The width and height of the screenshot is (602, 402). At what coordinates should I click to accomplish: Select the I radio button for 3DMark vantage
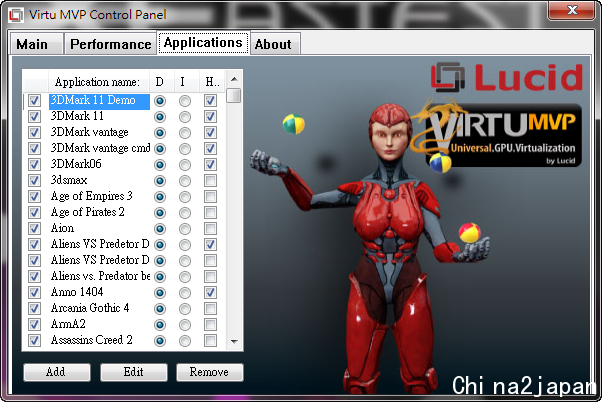tap(185, 133)
